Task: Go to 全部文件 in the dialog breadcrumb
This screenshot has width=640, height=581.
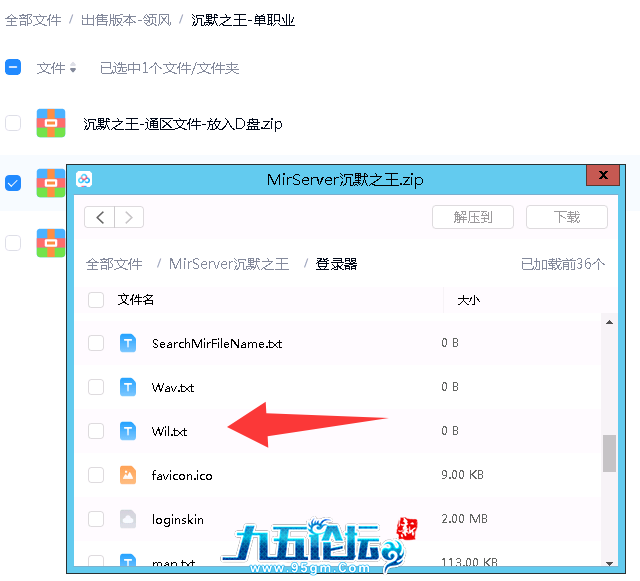Action: [114, 264]
